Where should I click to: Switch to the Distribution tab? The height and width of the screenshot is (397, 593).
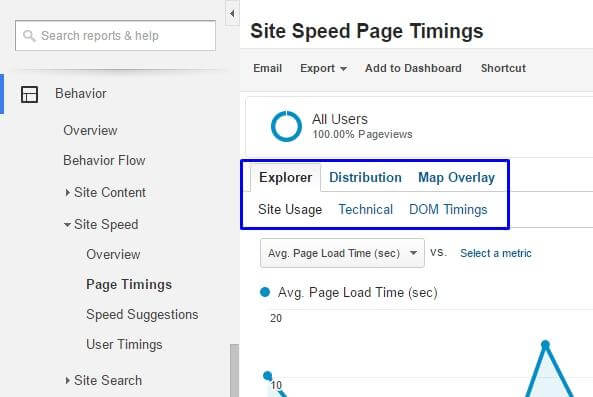click(x=365, y=178)
